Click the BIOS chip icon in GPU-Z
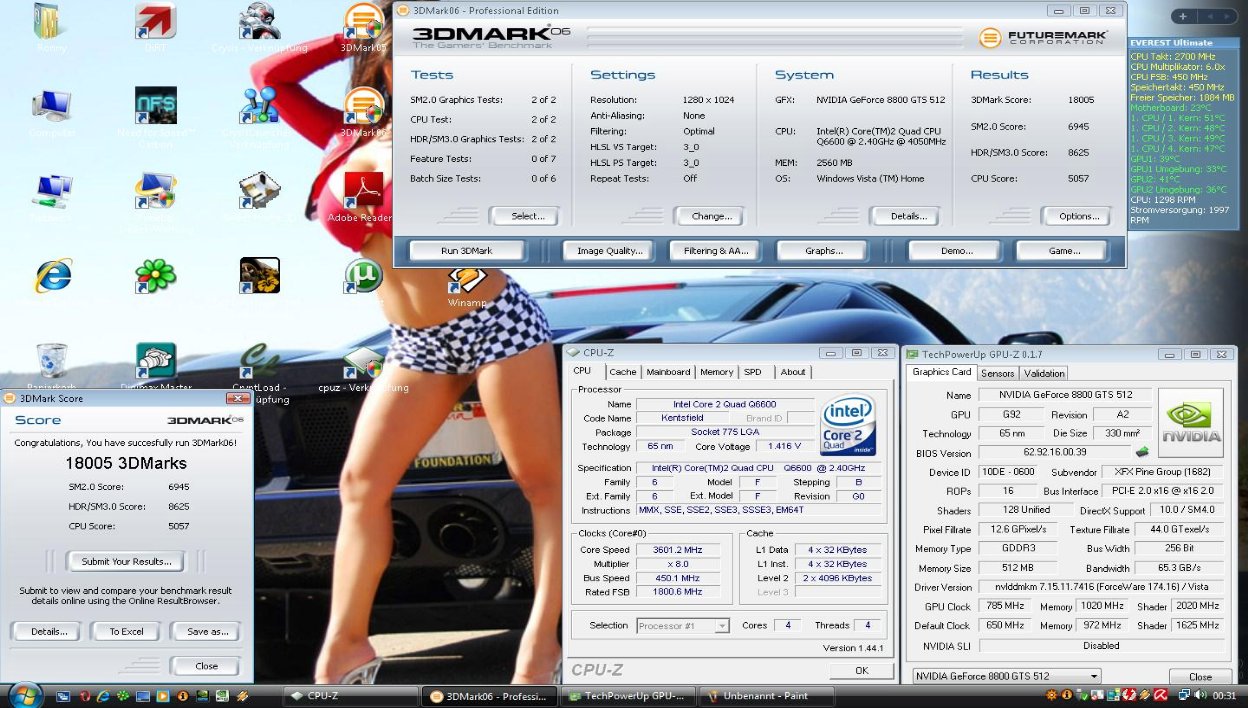 [x=1142, y=452]
